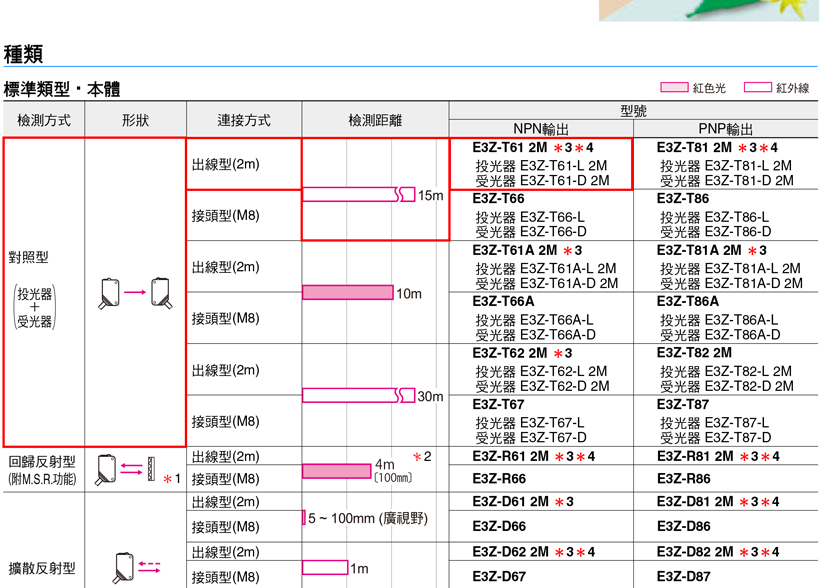Click the ＊2 footnote marker beside 4m
The image size is (830, 588).
coord(422,456)
